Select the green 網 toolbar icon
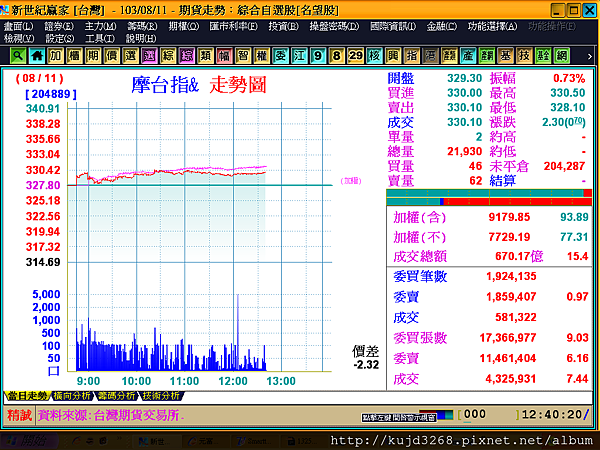This screenshot has height=450, width=600. tap(562, 56)
